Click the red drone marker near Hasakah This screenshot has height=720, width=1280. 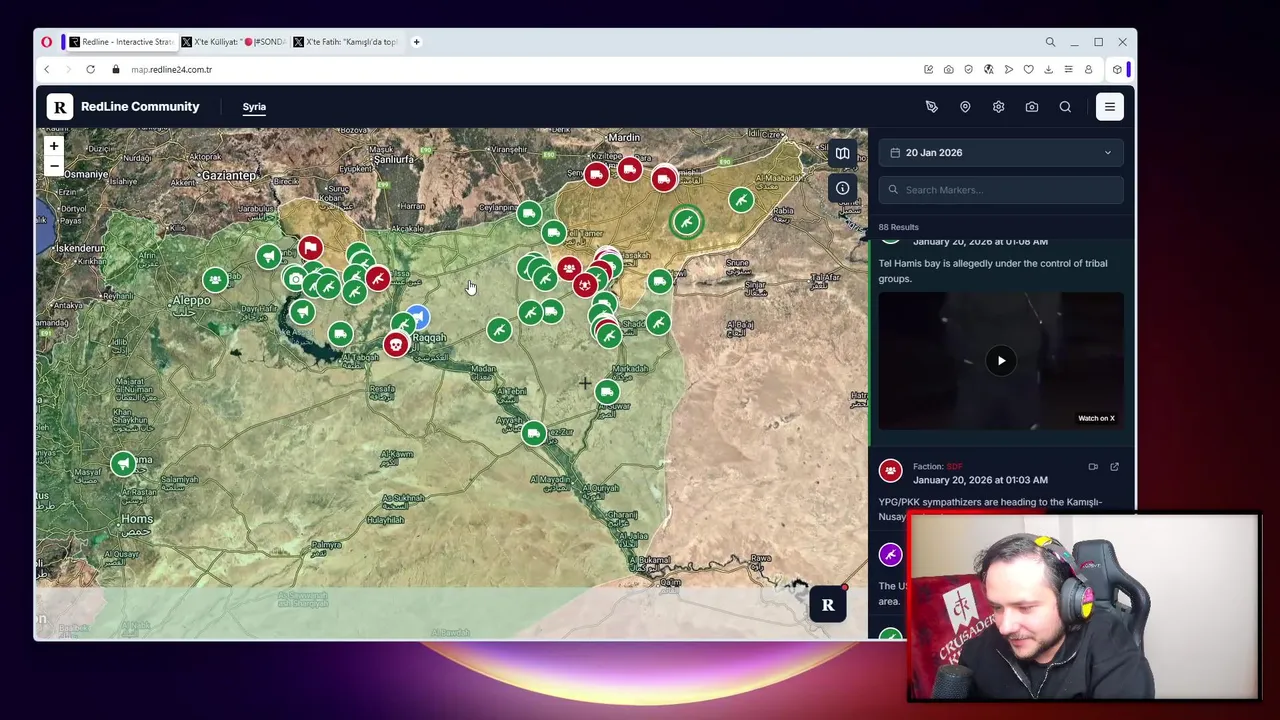click(x=585, y=285)
